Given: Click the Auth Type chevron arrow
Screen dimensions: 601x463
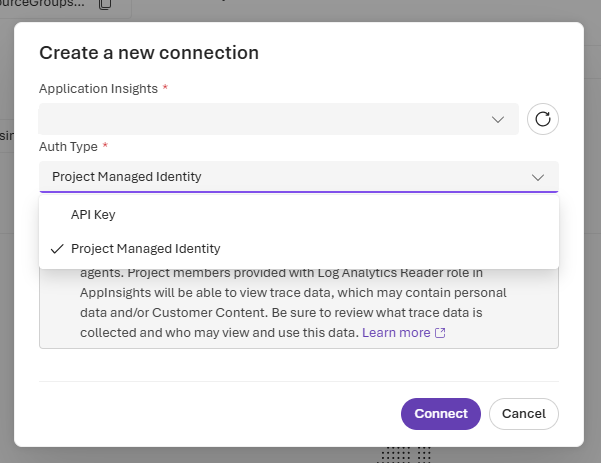Looking at the screenshot, I should (538, 177).
